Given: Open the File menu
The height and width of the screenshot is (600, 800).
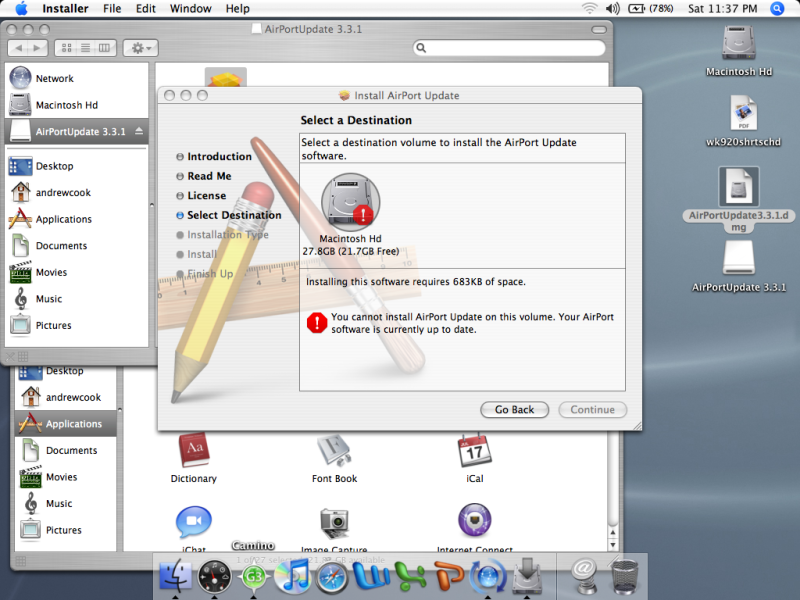Looking at the screenshot, I should pos(112,8).
